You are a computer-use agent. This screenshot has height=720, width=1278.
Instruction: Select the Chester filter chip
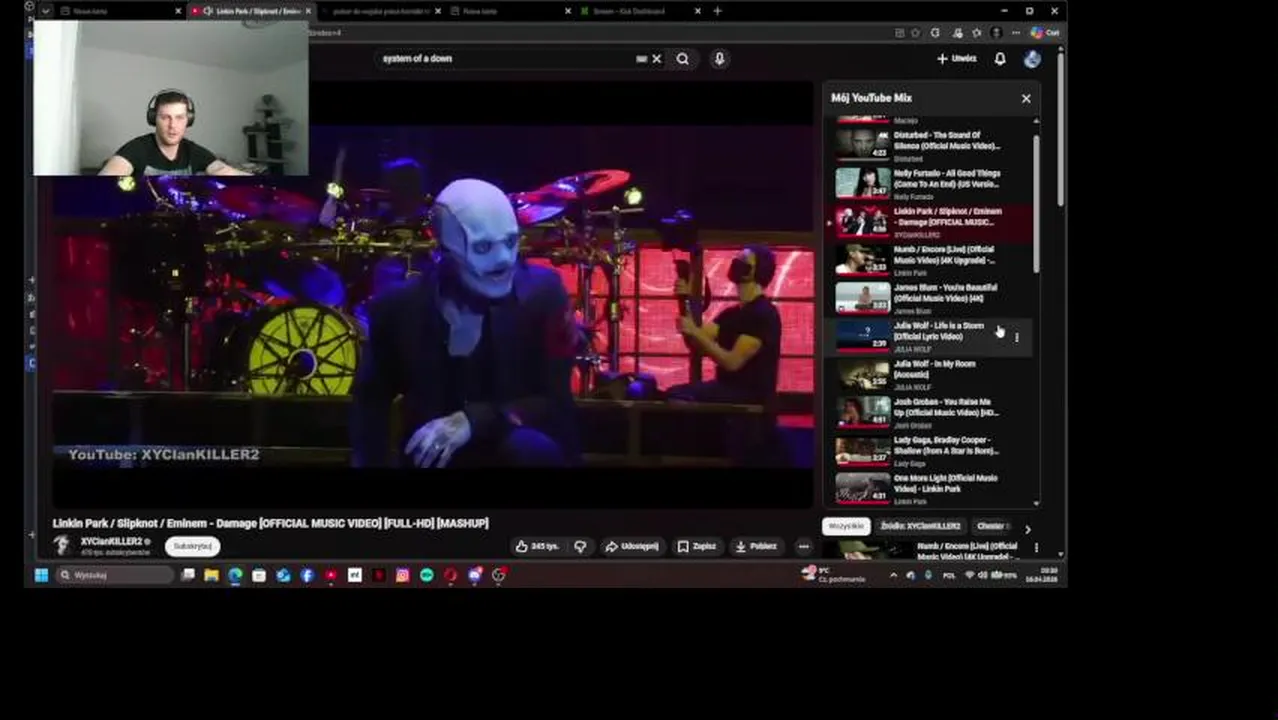(x=992, y=526)
